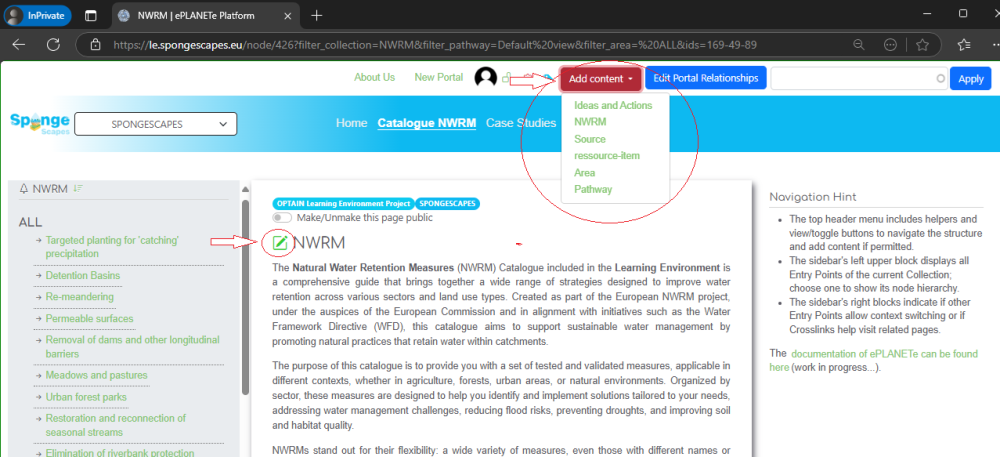Select Ideas and Actions from Add content menu
This screenshot has width=1000, height=457.
(613, 105)
